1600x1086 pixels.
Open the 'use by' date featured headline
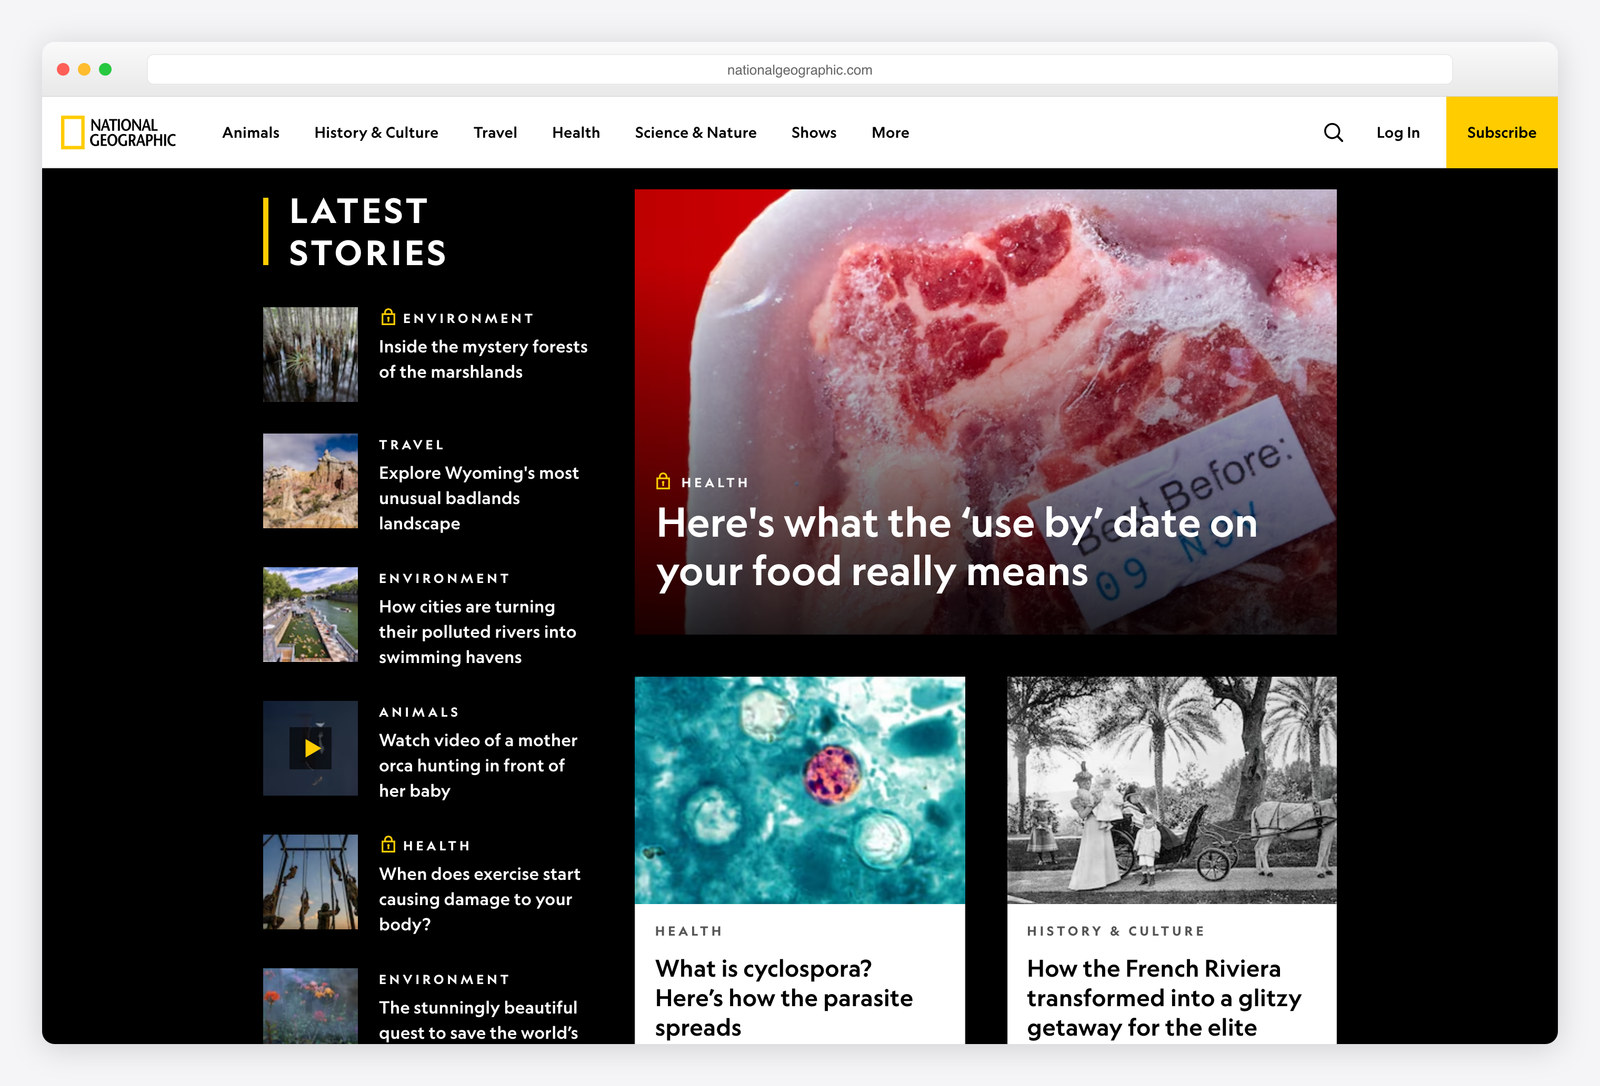[x=957, y=547]
